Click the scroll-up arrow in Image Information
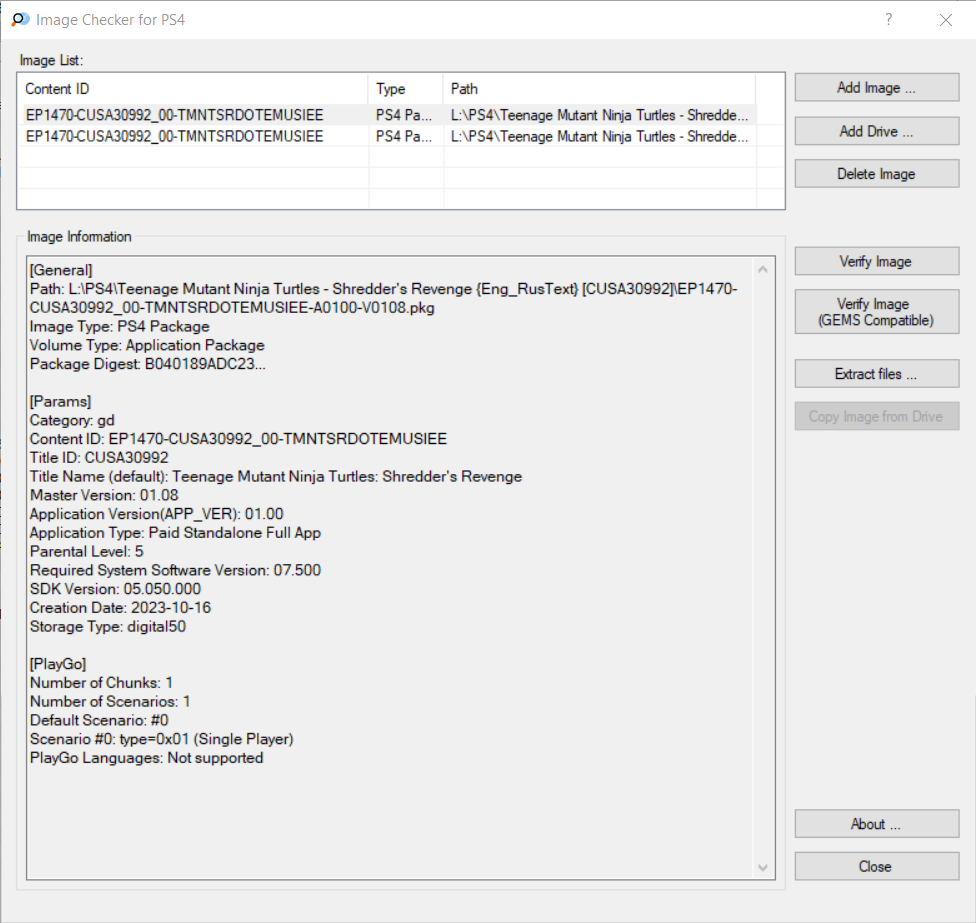 click(762, 269)
